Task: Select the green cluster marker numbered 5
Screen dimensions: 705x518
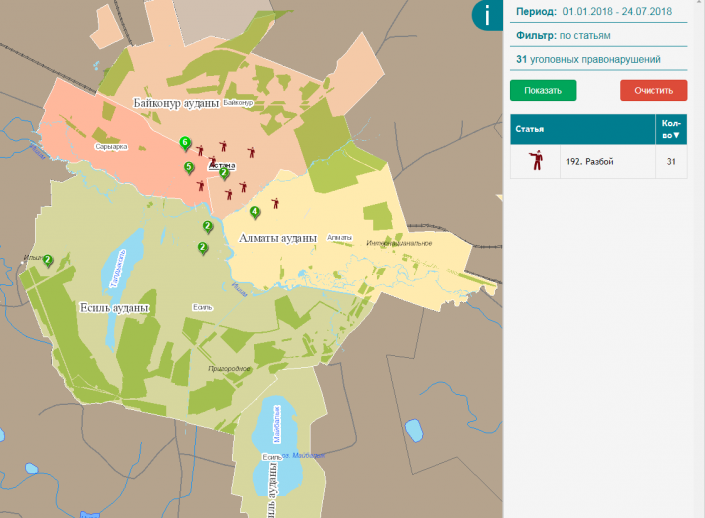Action: pos(189,167)
